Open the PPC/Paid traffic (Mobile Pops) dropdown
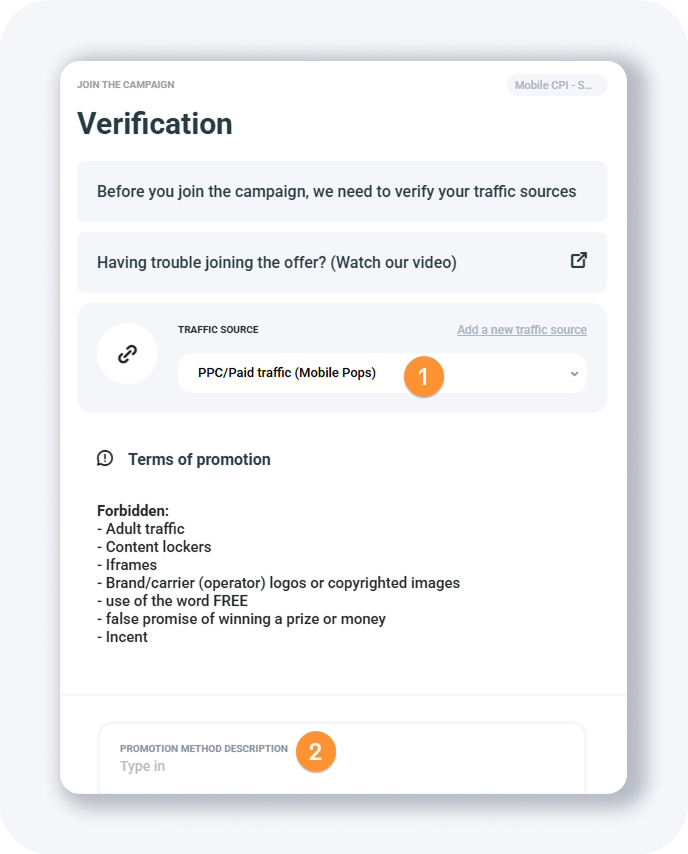Screen dimensions: 688x854 [x=287, y=373]
